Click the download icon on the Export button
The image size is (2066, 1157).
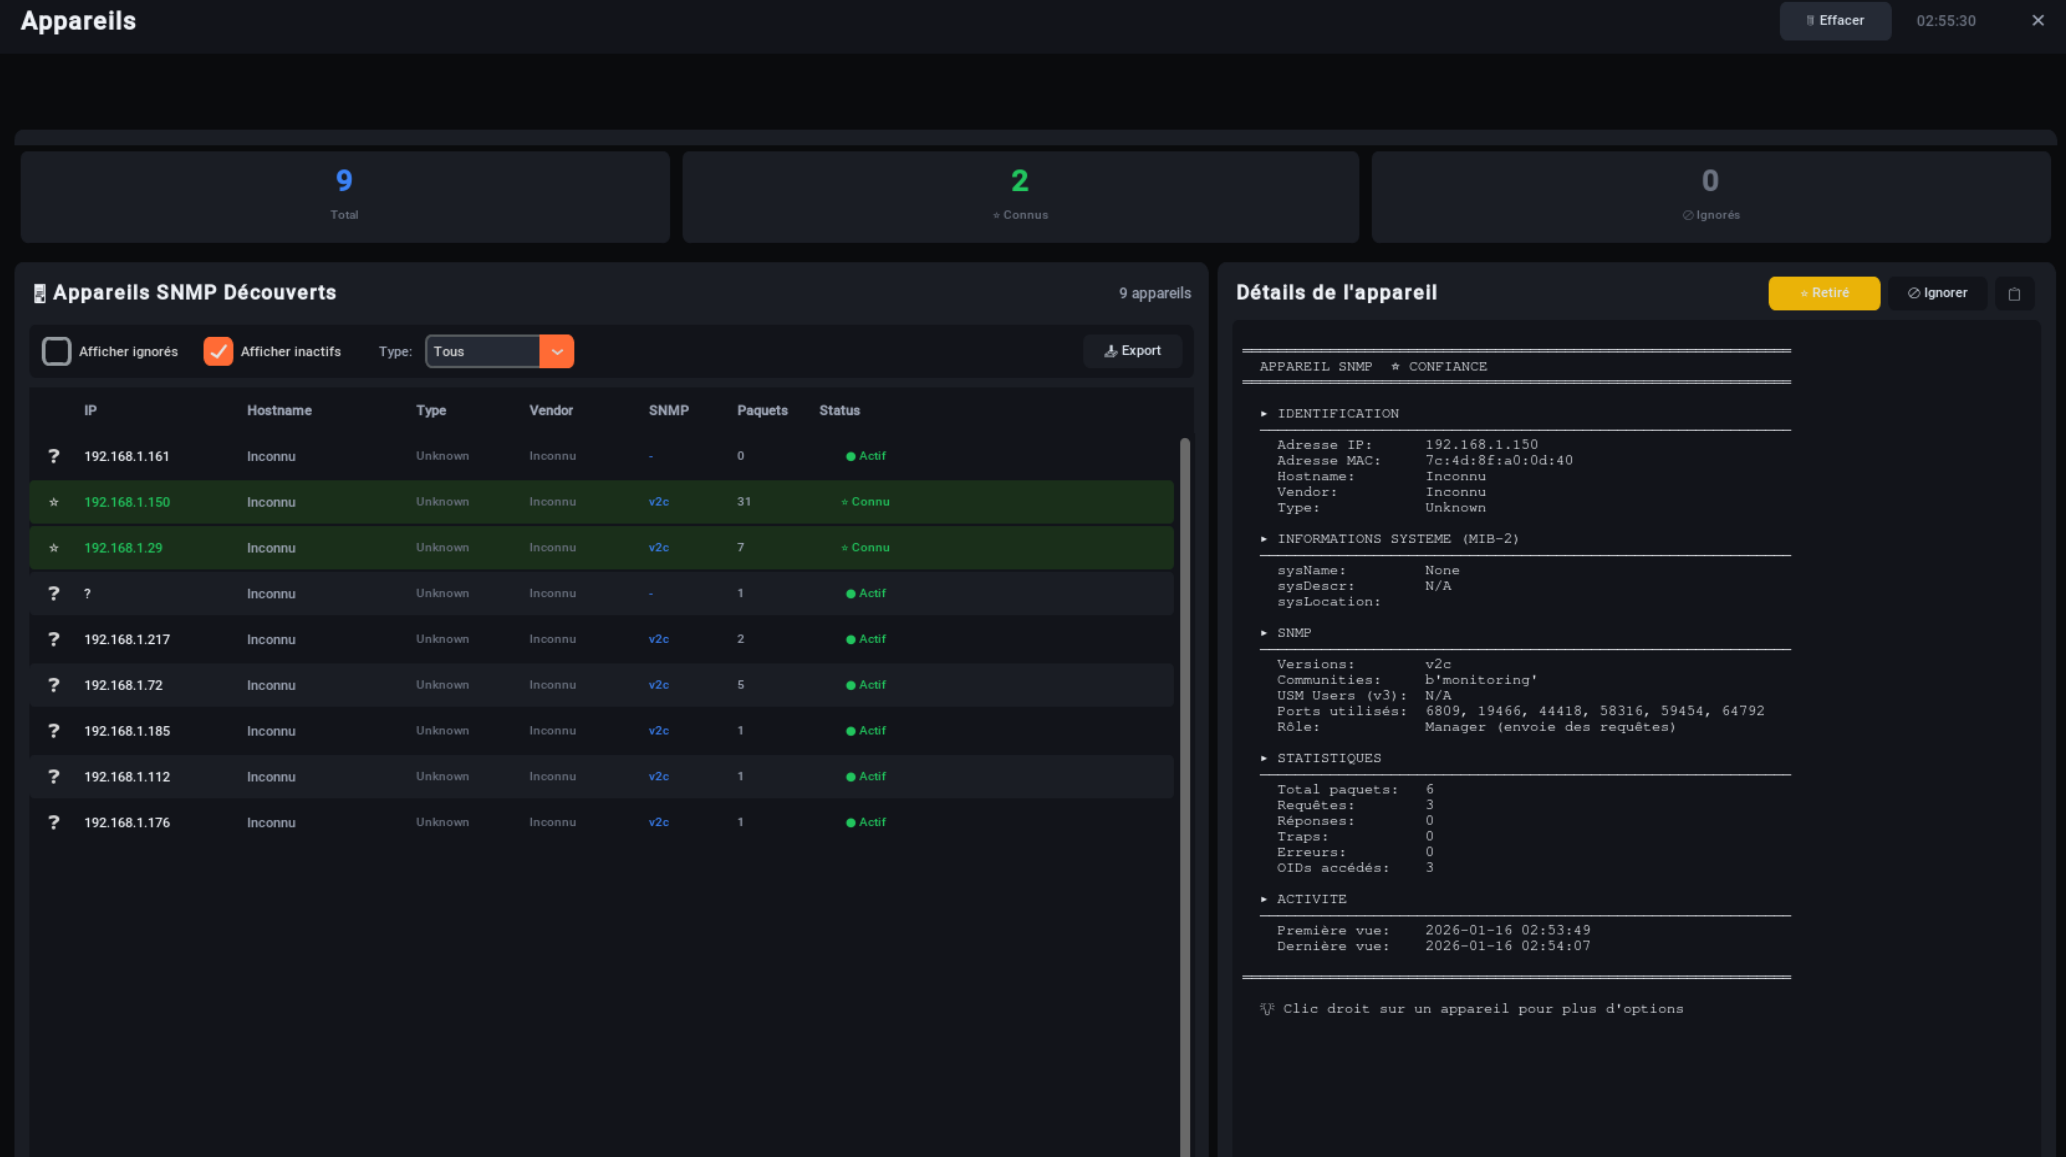point(1110,351)
